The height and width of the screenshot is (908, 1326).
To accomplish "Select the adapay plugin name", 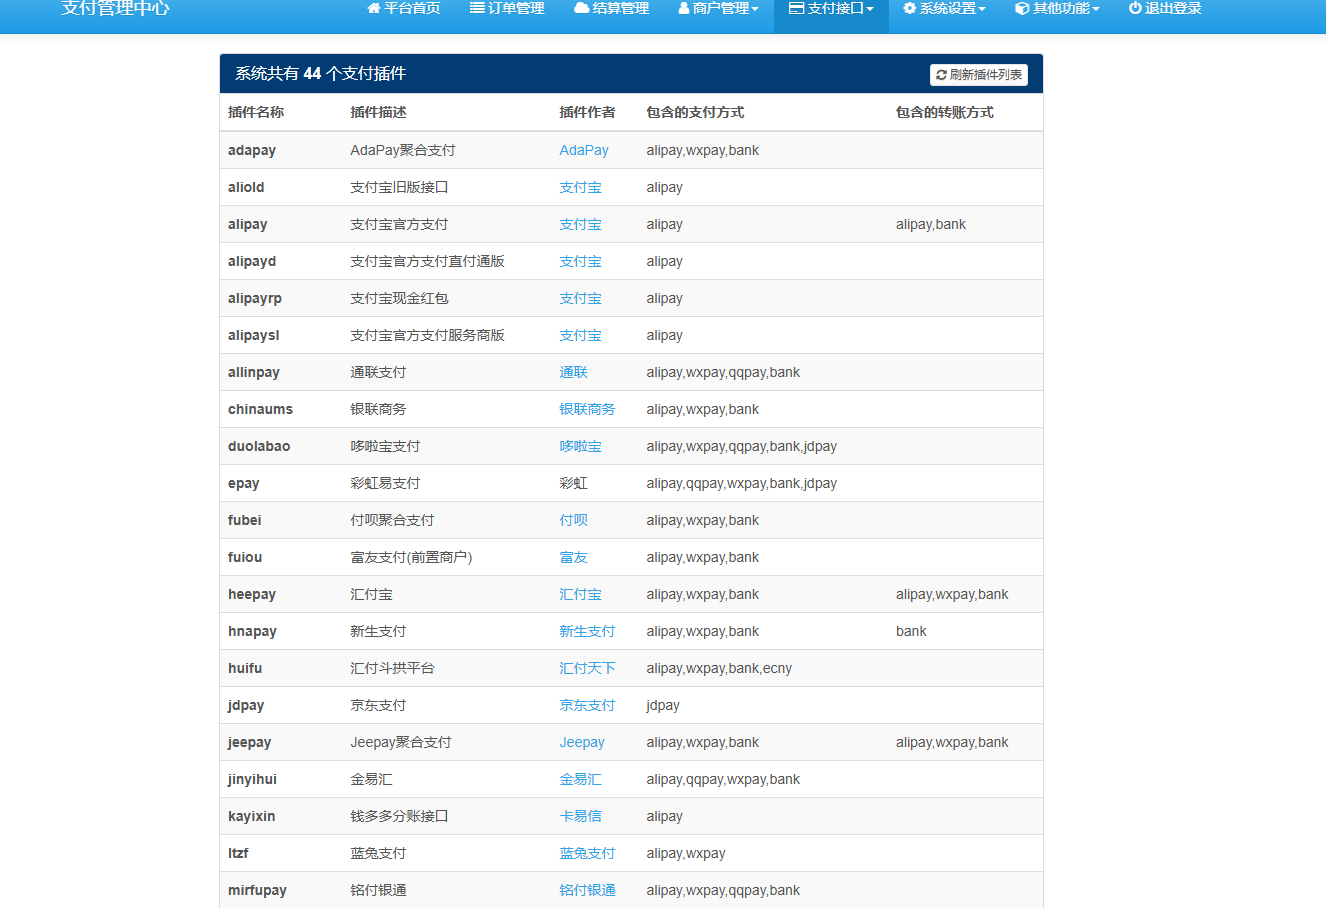I will 252,150.
